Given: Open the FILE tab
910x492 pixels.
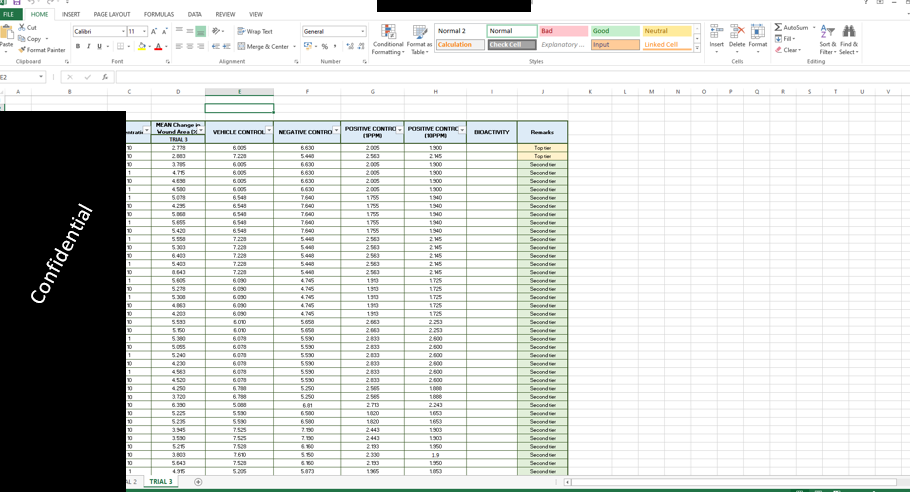Looking at the screenshot, I should tap(9, 14).
